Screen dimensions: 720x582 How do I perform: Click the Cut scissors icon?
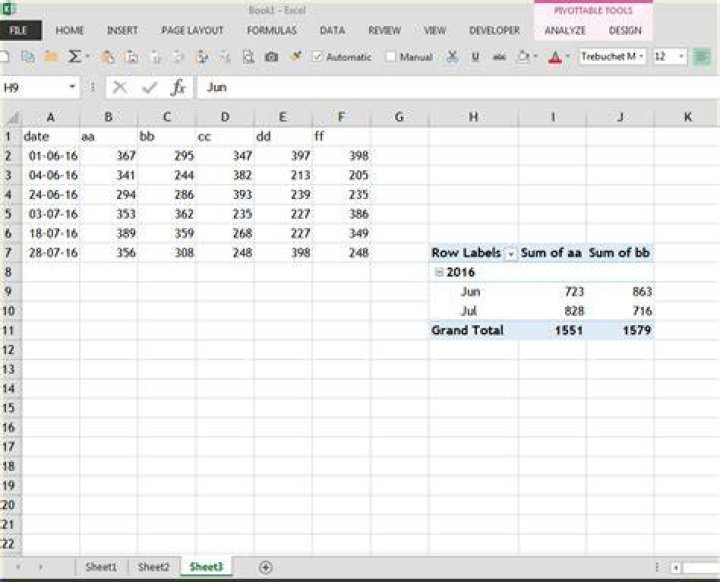click(452, 57)
